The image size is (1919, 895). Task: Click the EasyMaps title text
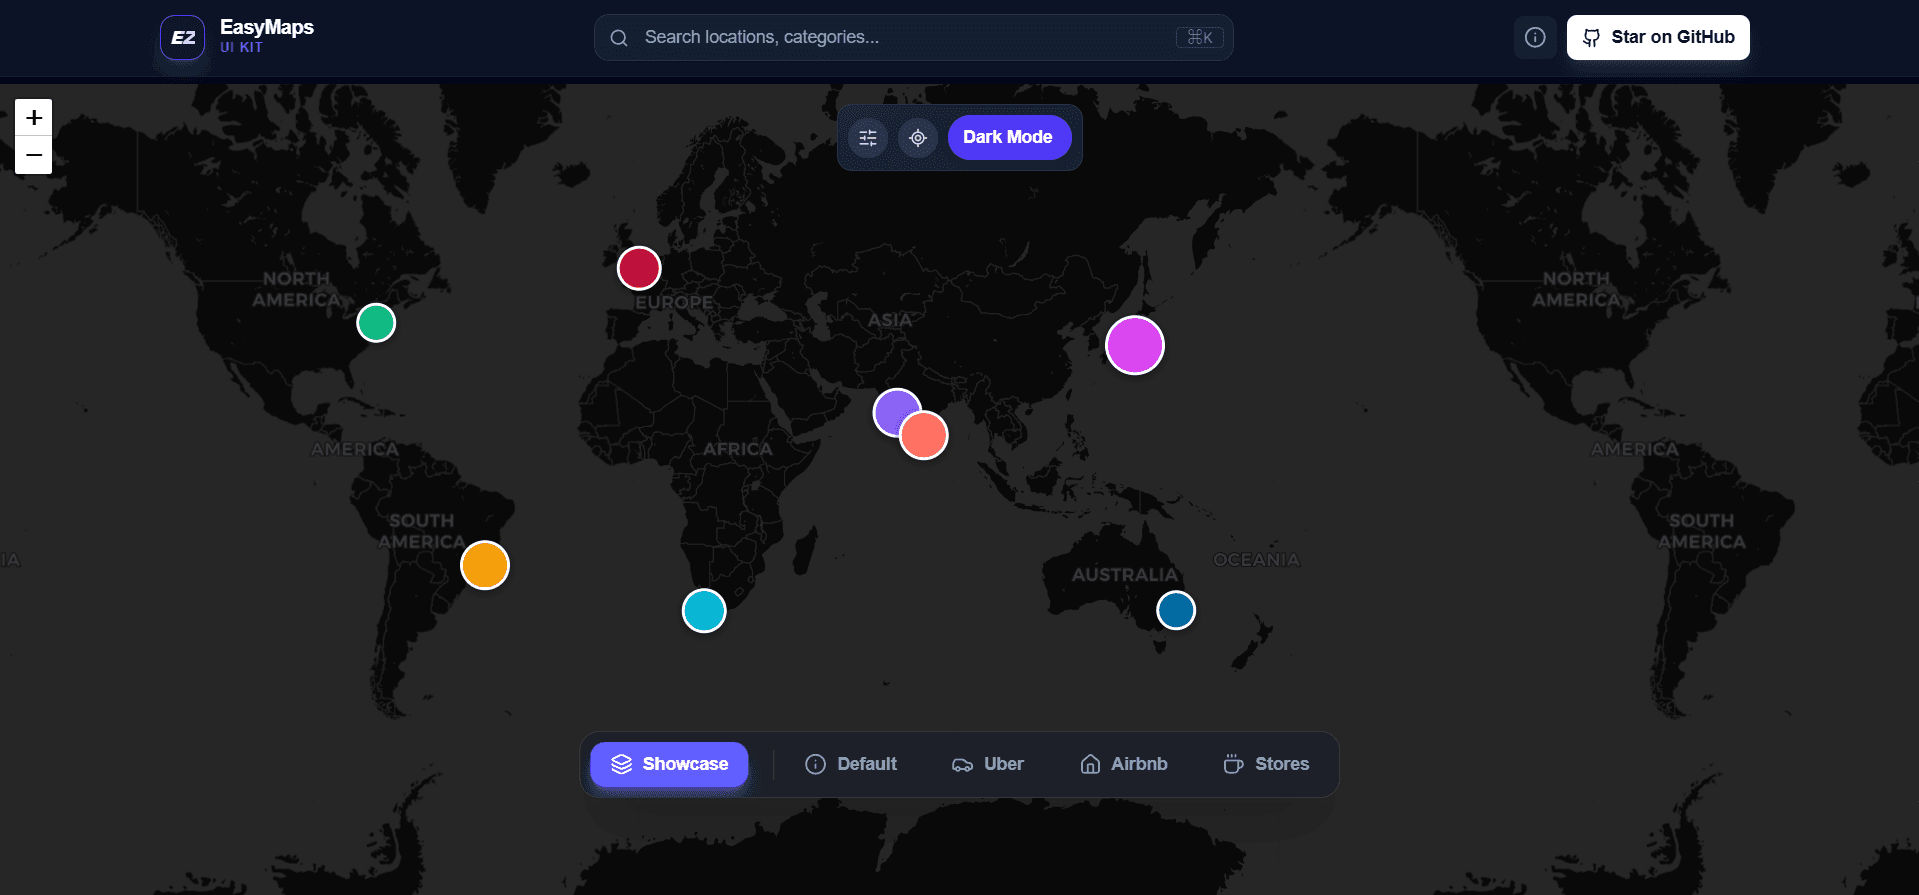coord(267,28)
